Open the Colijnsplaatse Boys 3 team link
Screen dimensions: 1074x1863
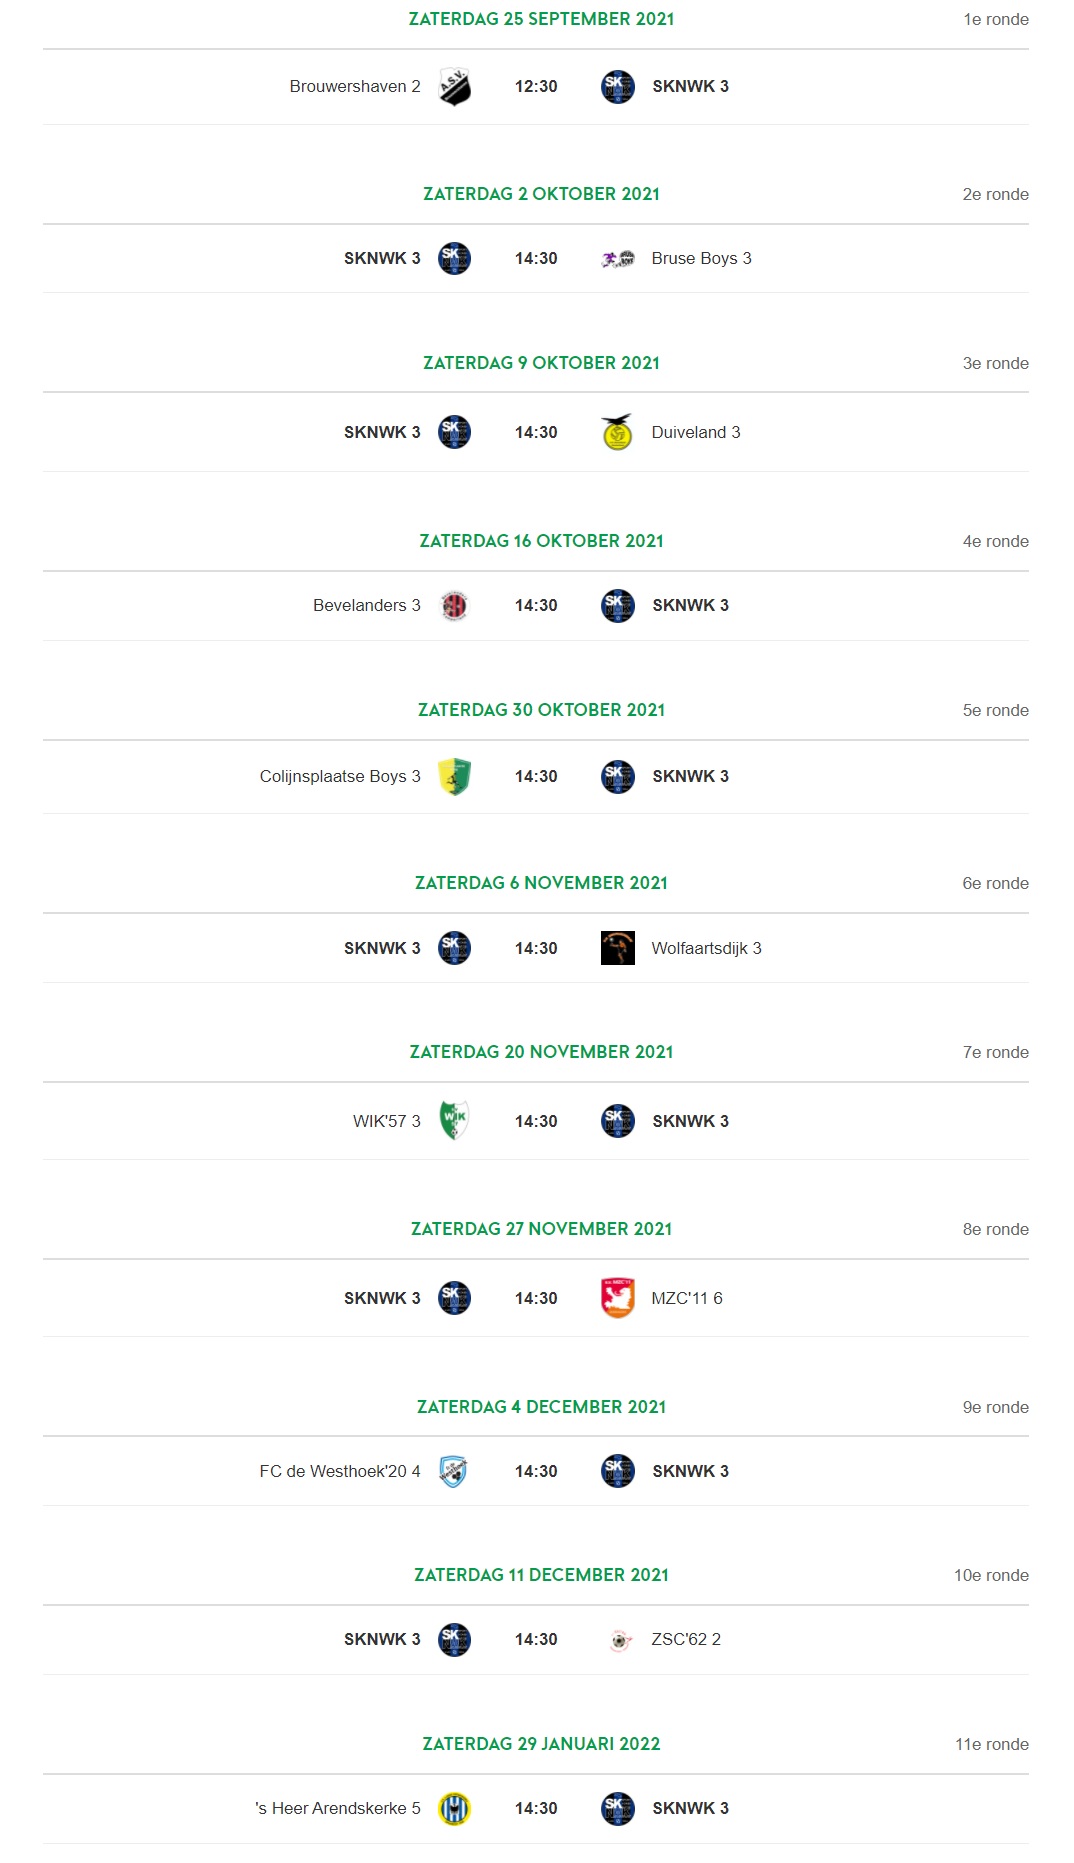[340, 777]
